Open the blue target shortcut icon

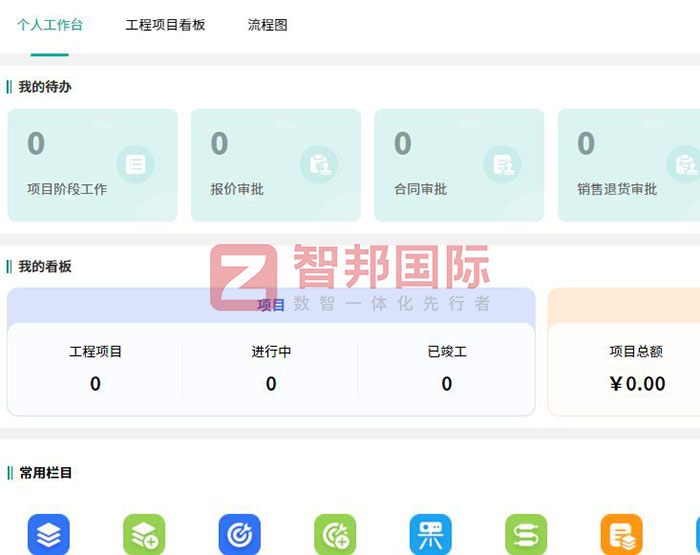(x=239, y=535)
